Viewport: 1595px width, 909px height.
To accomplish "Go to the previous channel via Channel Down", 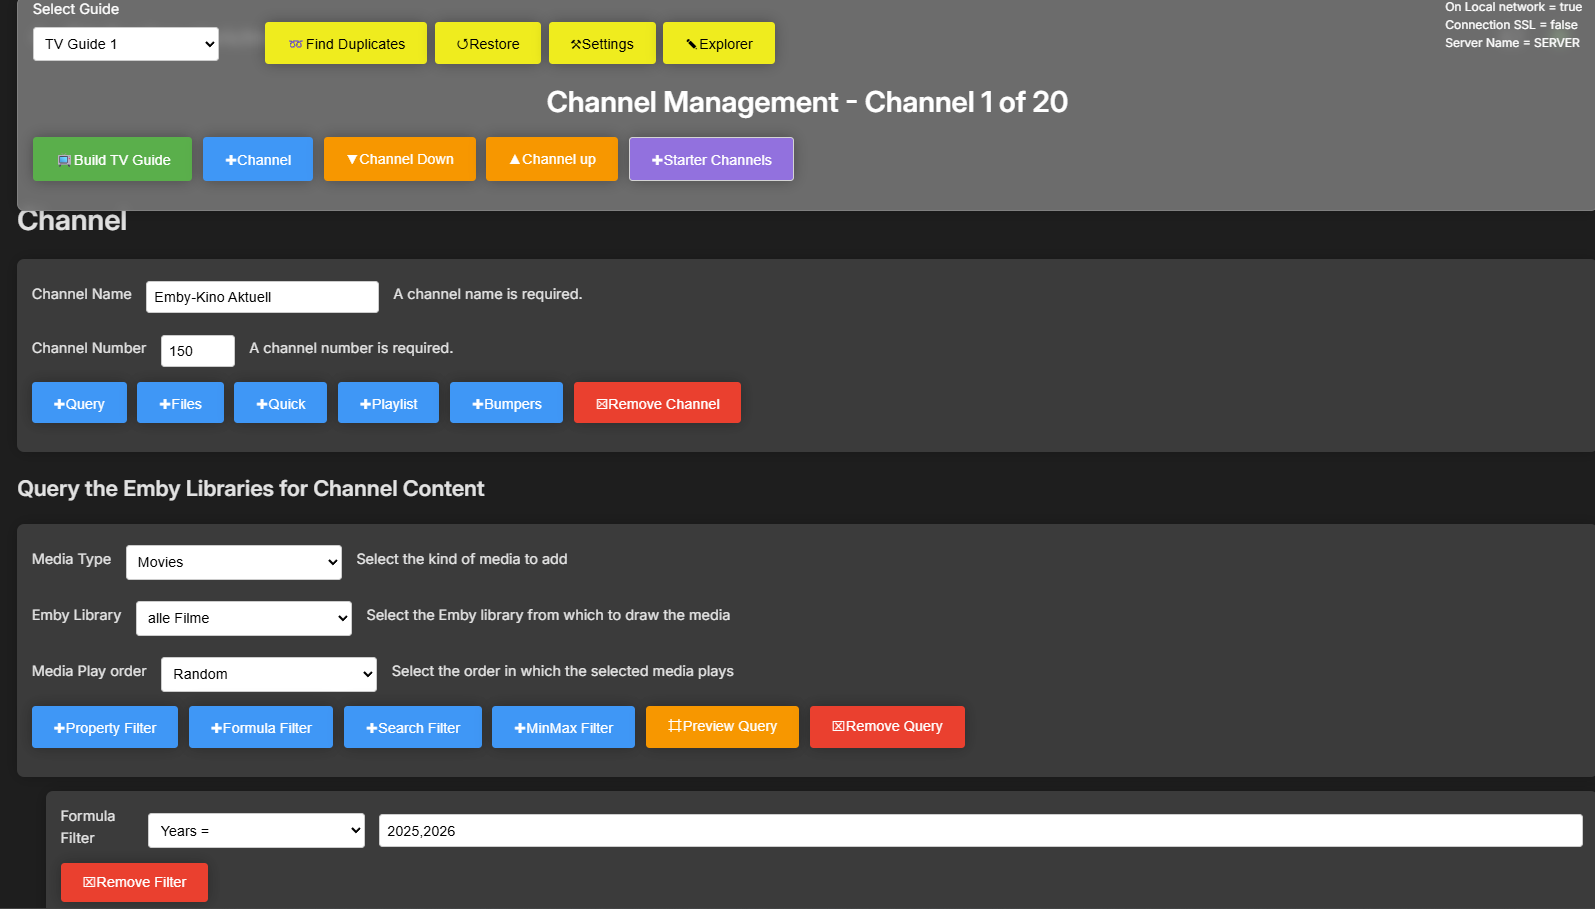I will click(x=400, y=159).
